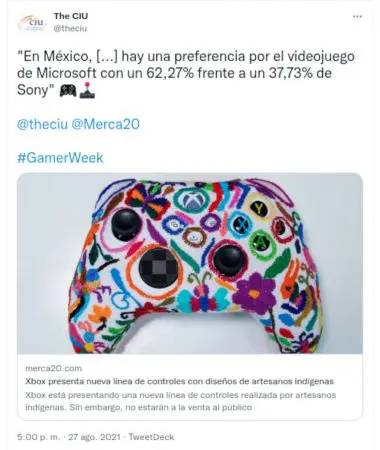Open the @Merca20 mention link

105,124
